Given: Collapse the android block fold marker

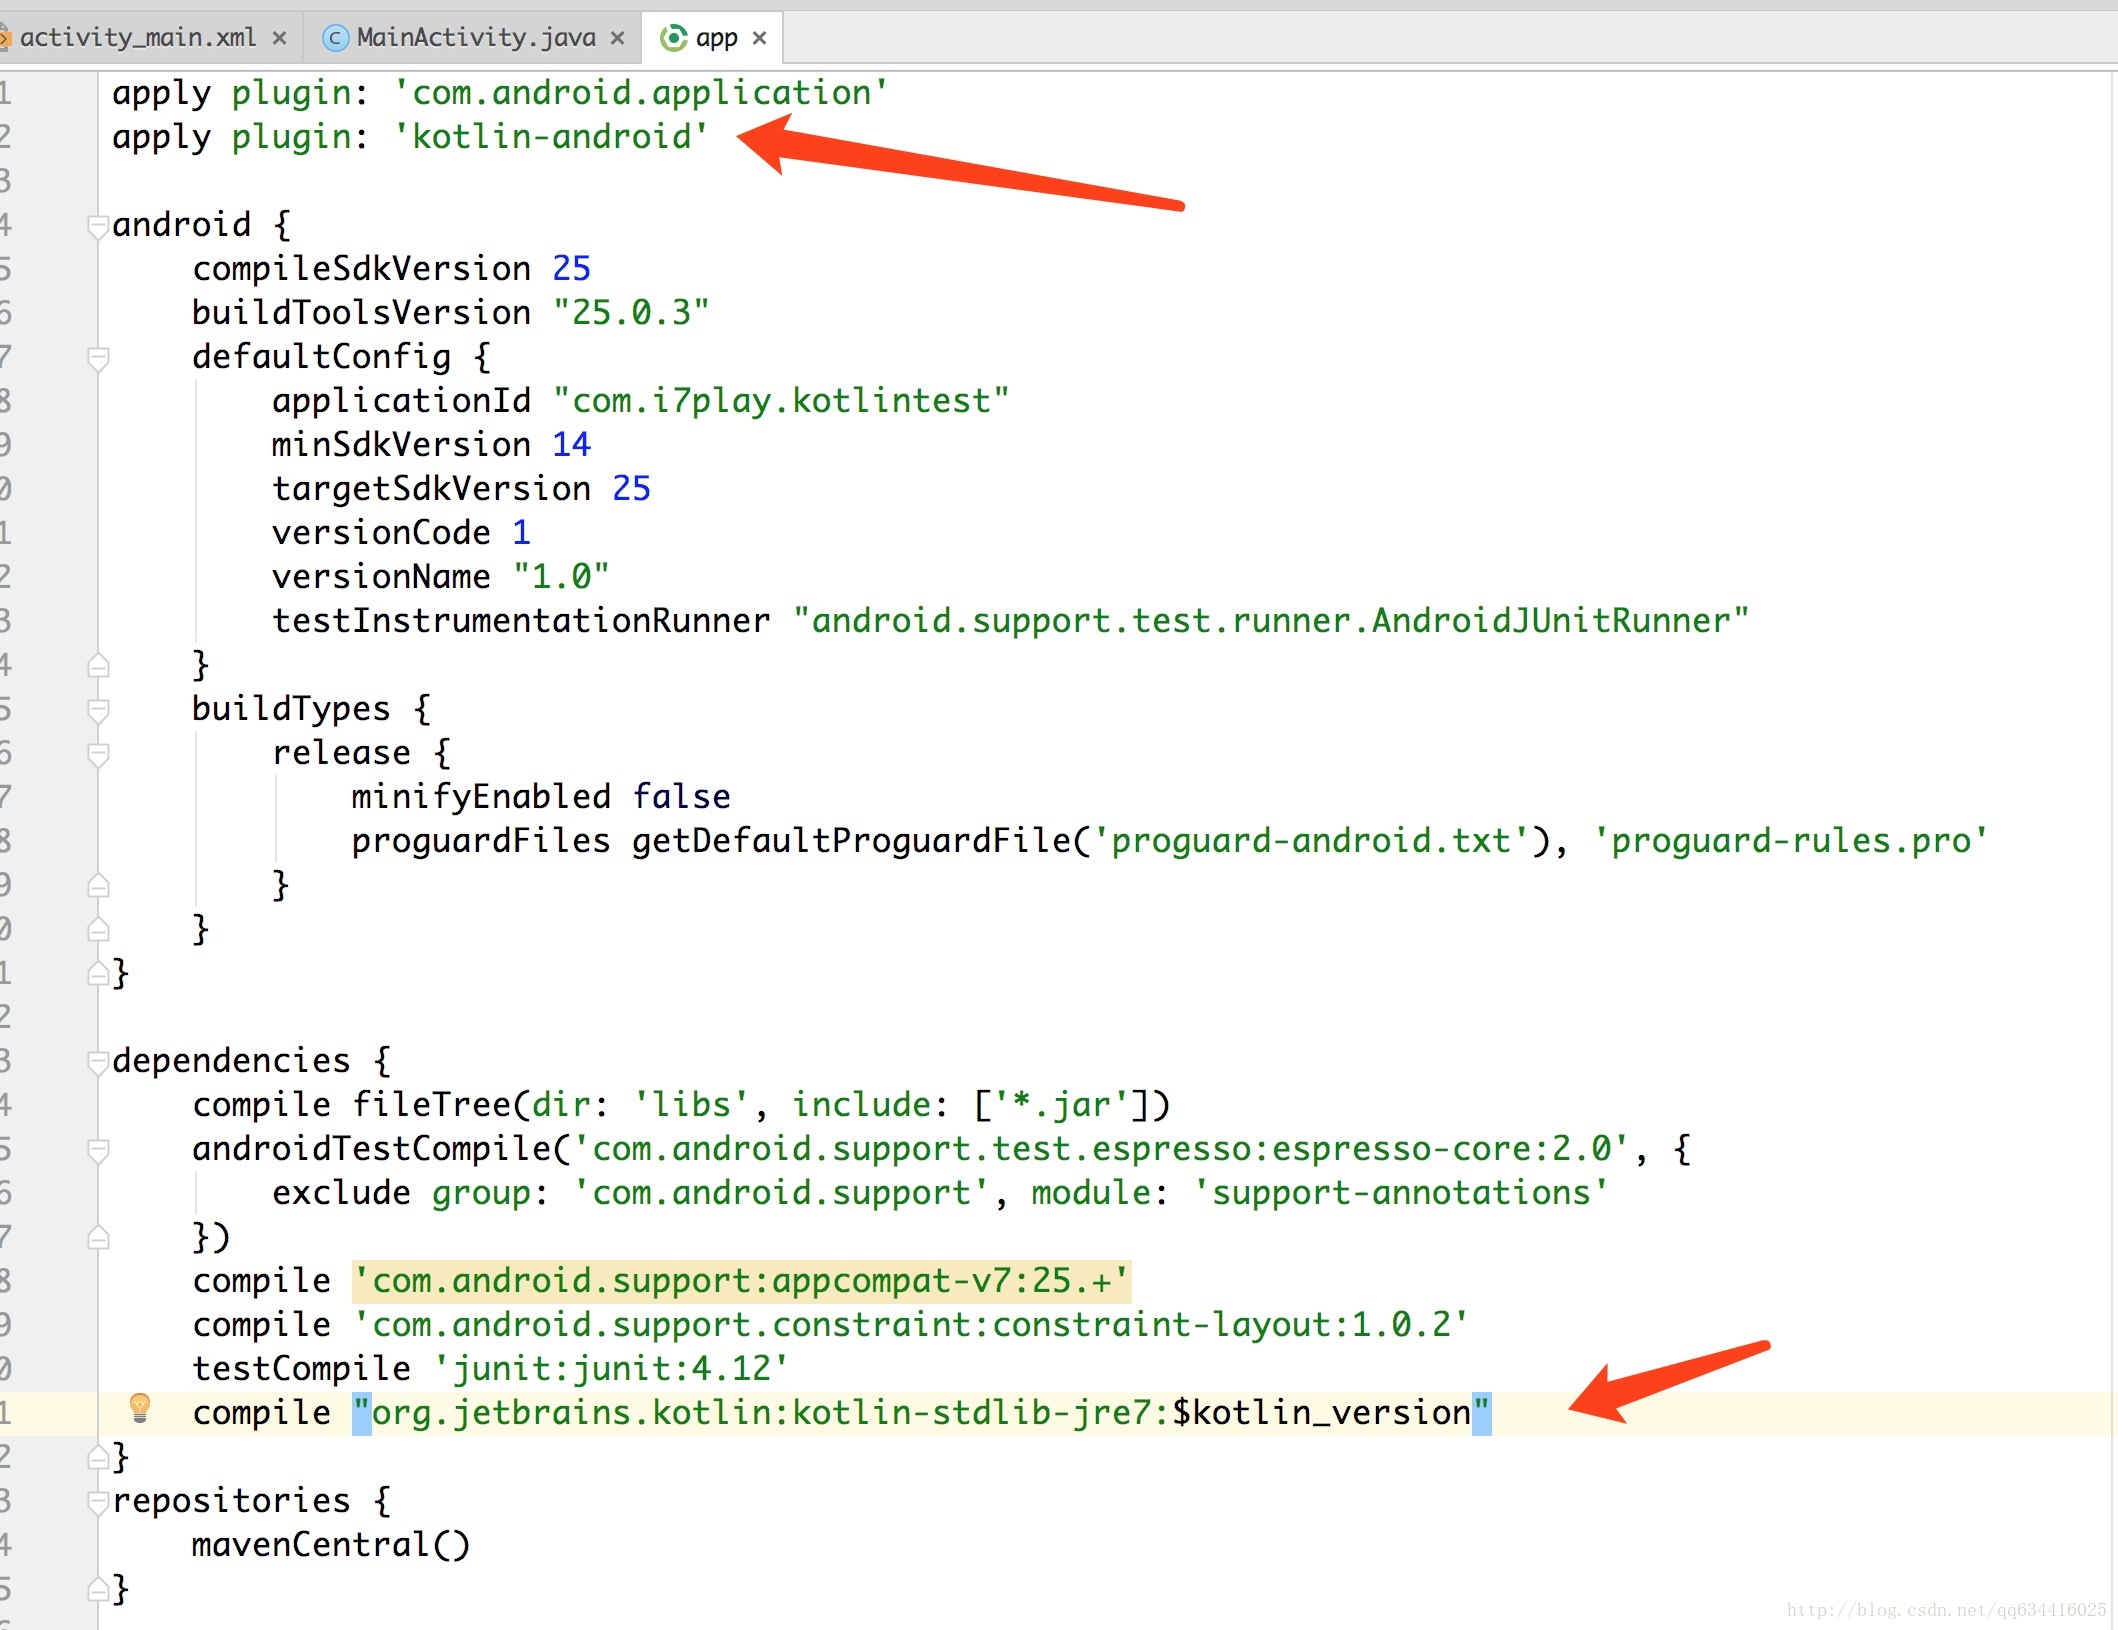Looking at the screenshot, I should tap(98, 226).
